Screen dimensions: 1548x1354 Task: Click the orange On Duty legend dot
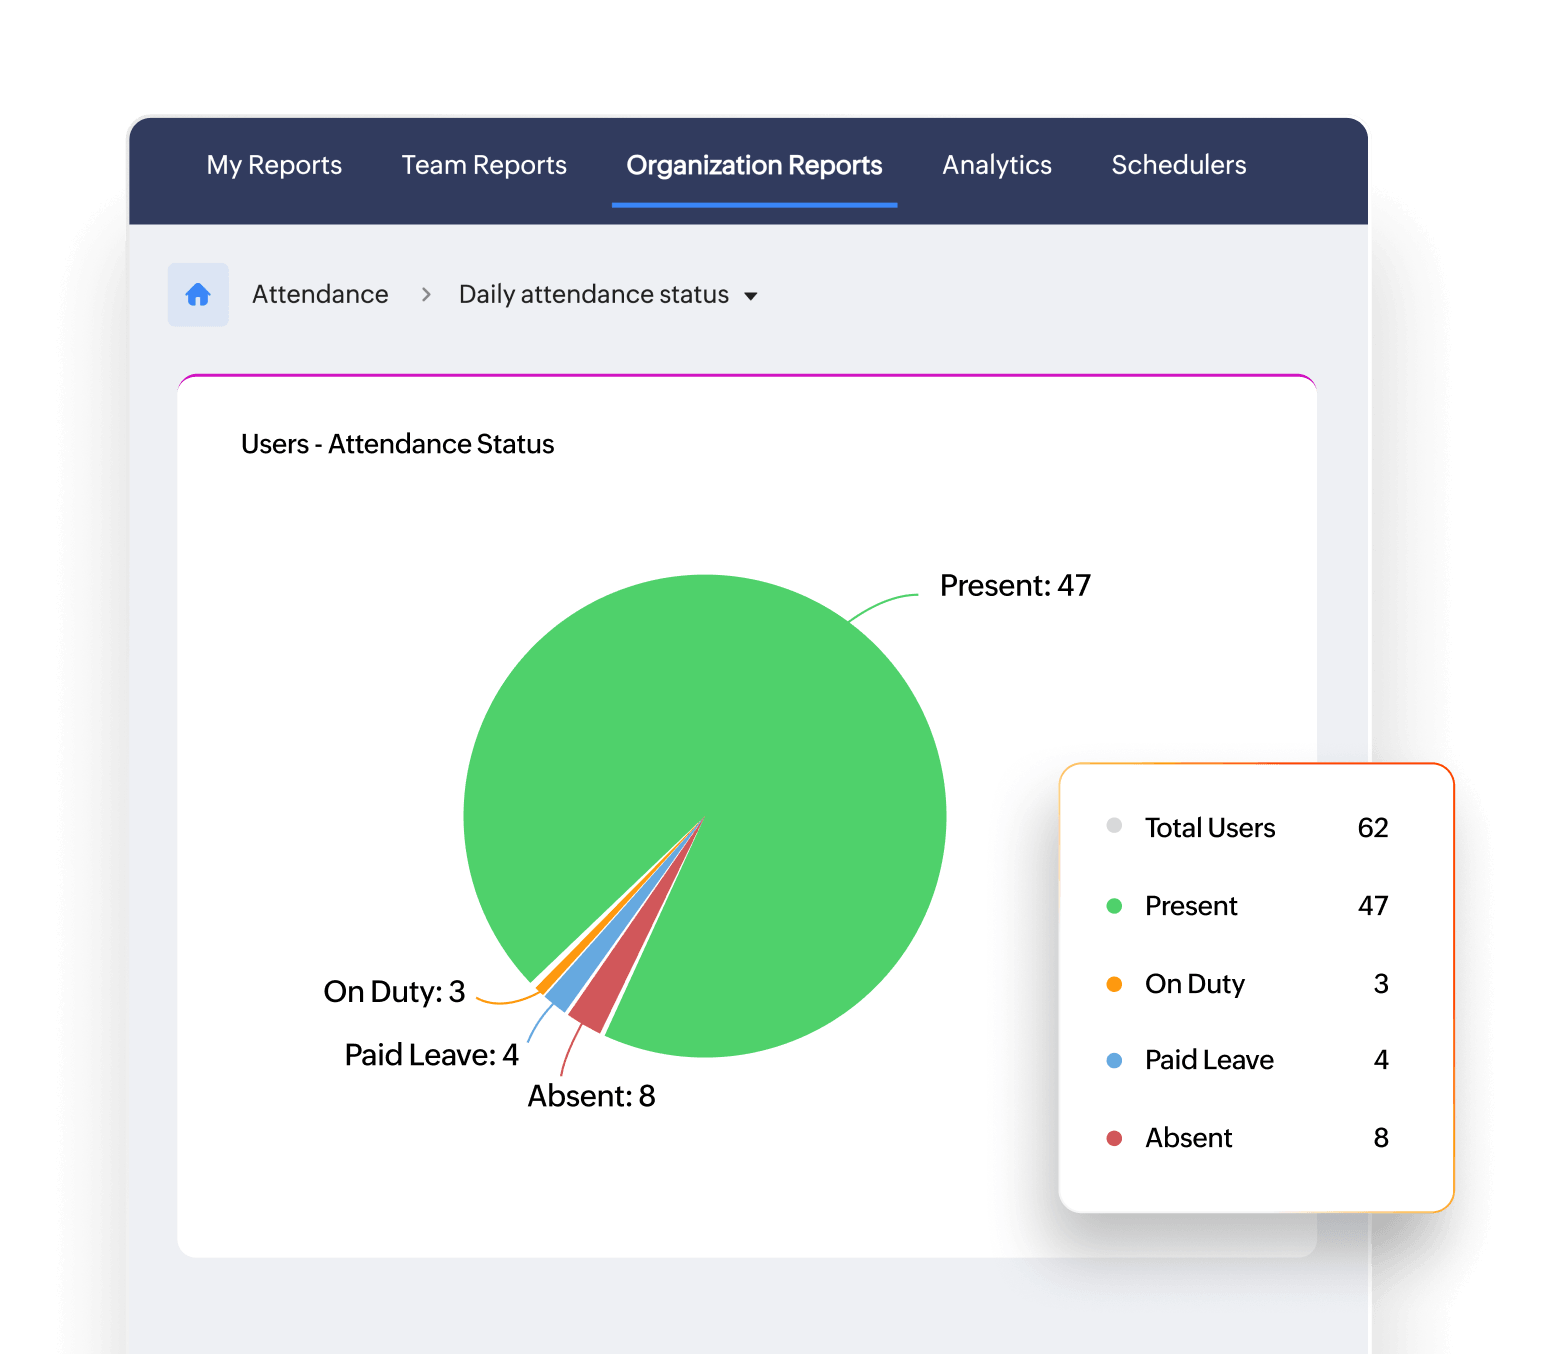pos(1114,984)
